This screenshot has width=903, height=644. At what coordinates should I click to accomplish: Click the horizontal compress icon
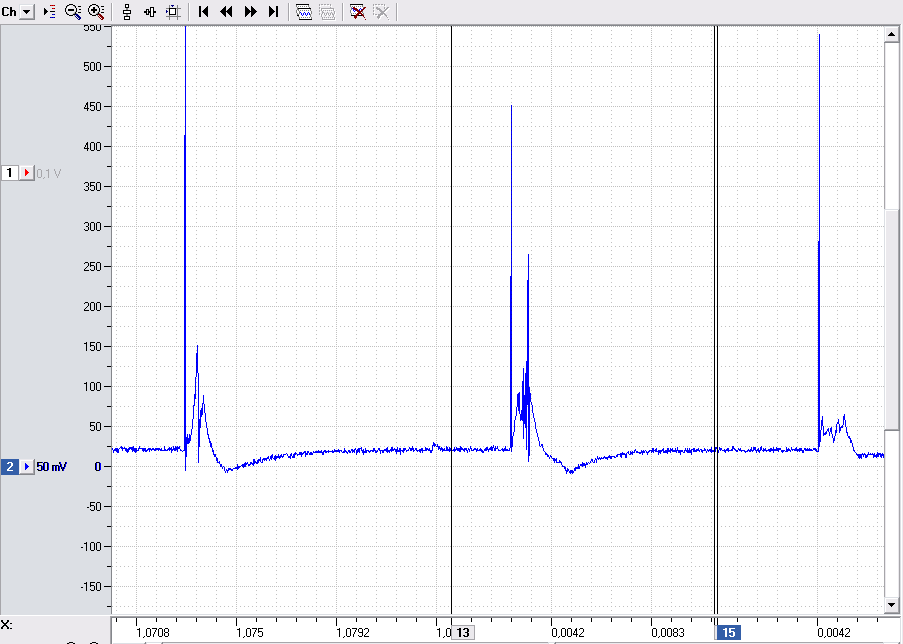[150, 12]
